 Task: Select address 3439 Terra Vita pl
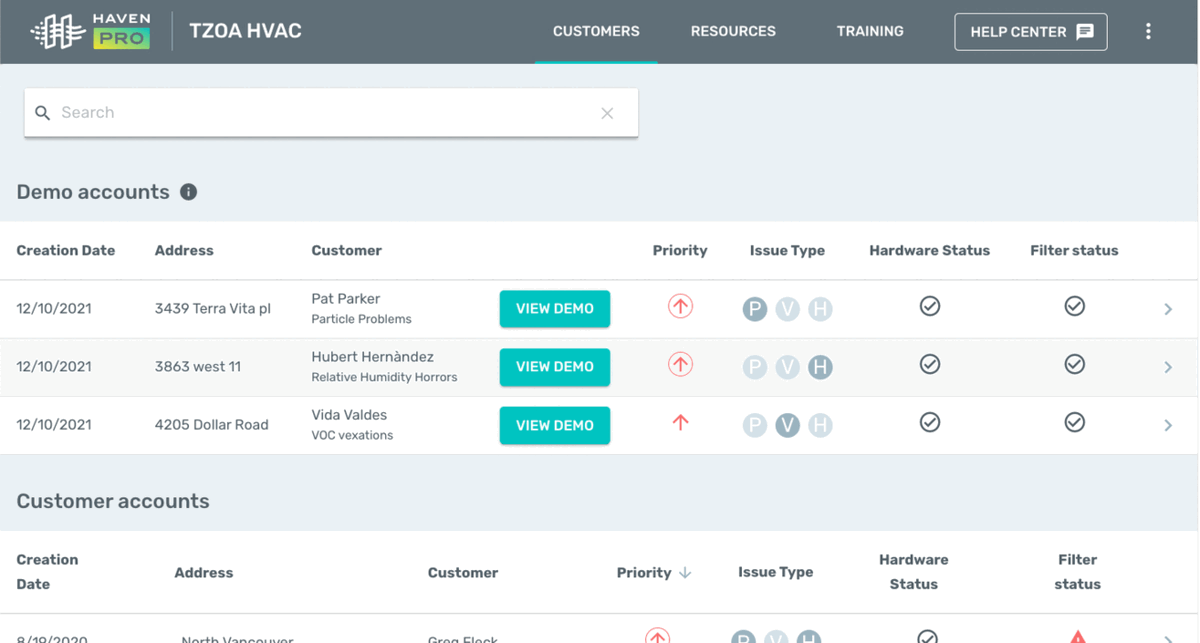click(213, 309)
